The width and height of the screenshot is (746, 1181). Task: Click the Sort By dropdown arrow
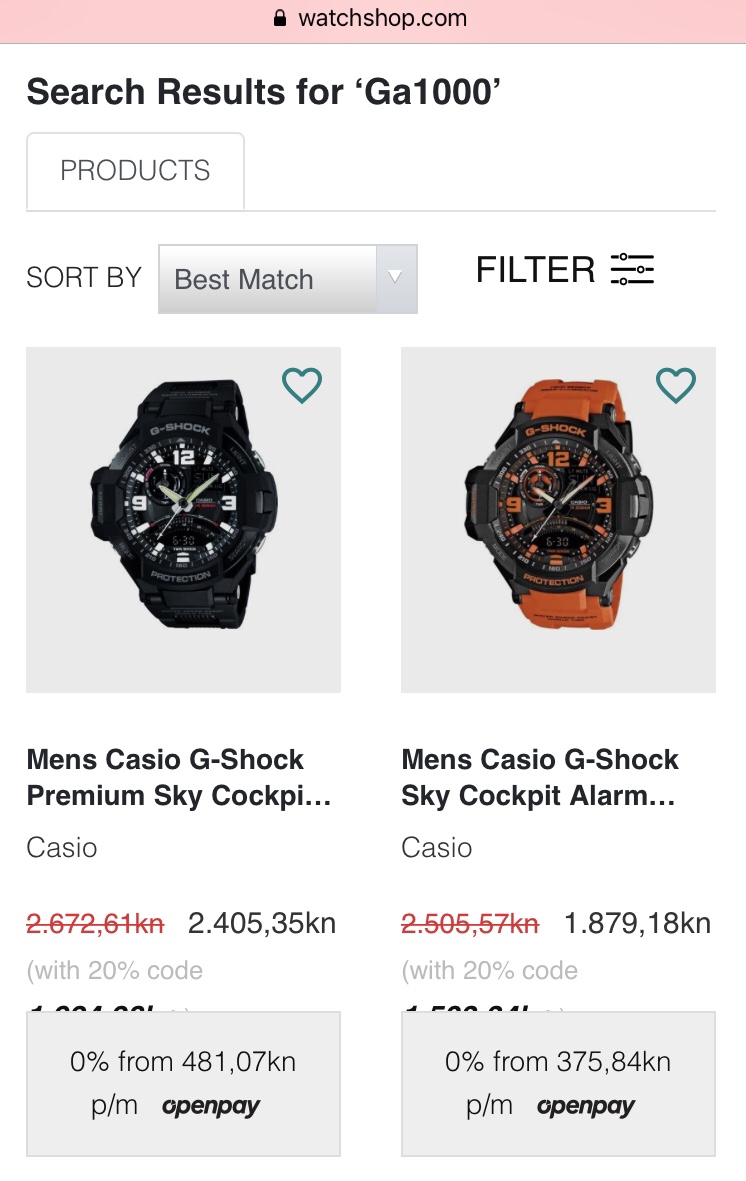[x=396, y=278]
